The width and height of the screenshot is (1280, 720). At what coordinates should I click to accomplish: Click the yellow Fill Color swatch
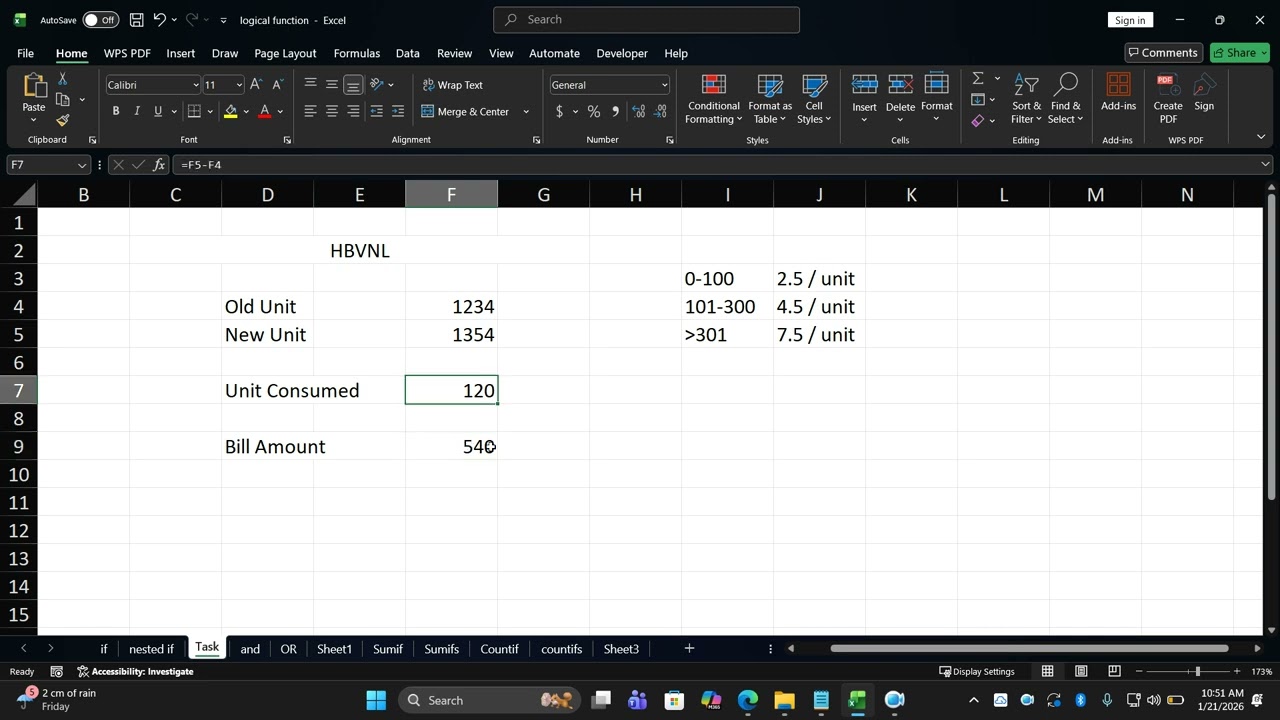[x=231, y=112]
